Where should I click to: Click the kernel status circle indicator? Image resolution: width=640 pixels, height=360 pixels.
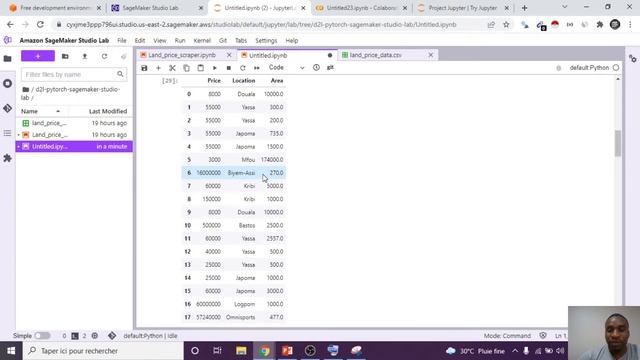tap(616, 68)
